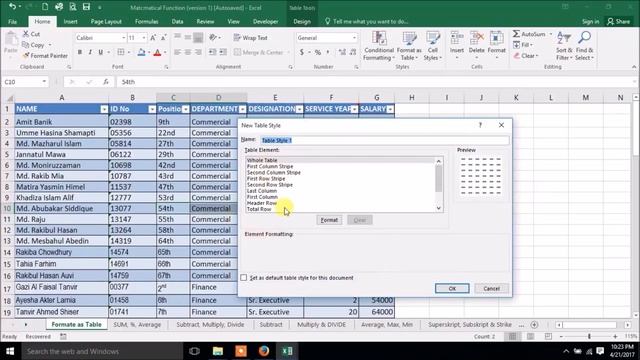
Task: Click the dialog help question mark
Action: tap(480, 125)
